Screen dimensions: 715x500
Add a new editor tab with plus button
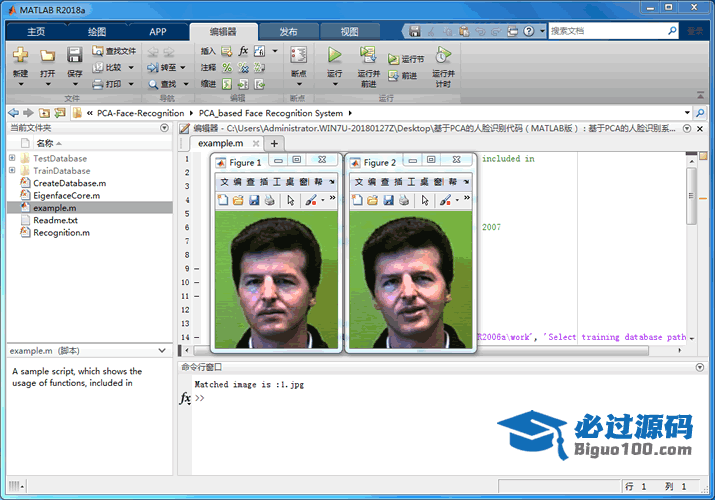275,144
